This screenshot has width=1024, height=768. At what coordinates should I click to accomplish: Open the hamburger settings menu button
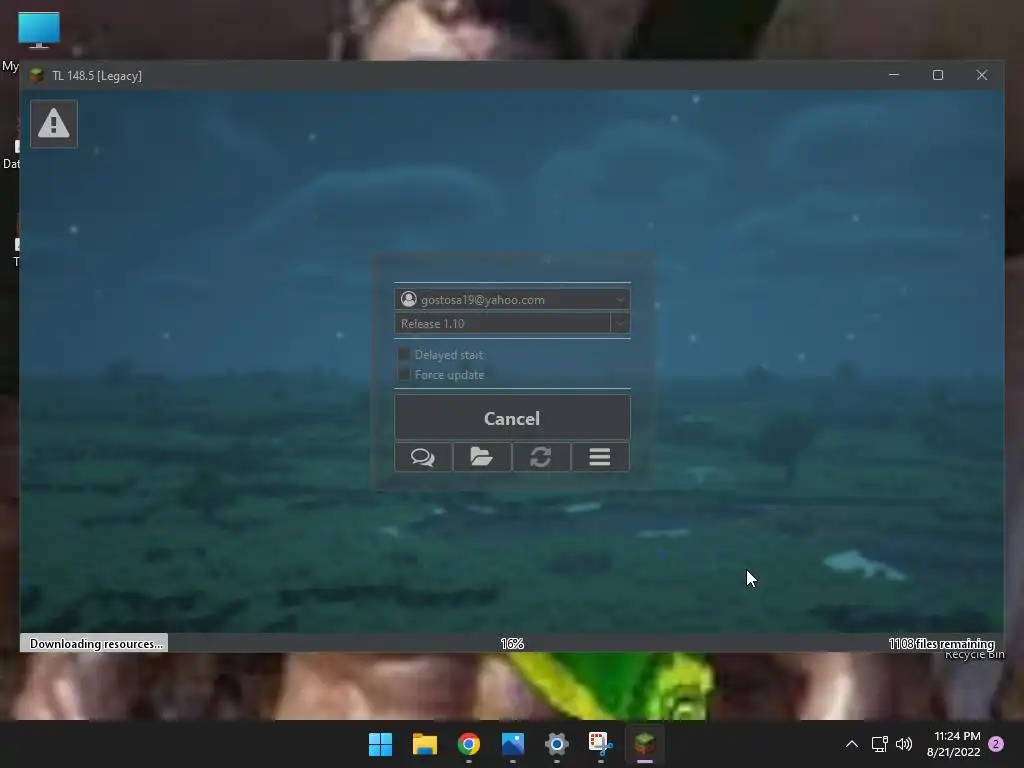[600, 456]
